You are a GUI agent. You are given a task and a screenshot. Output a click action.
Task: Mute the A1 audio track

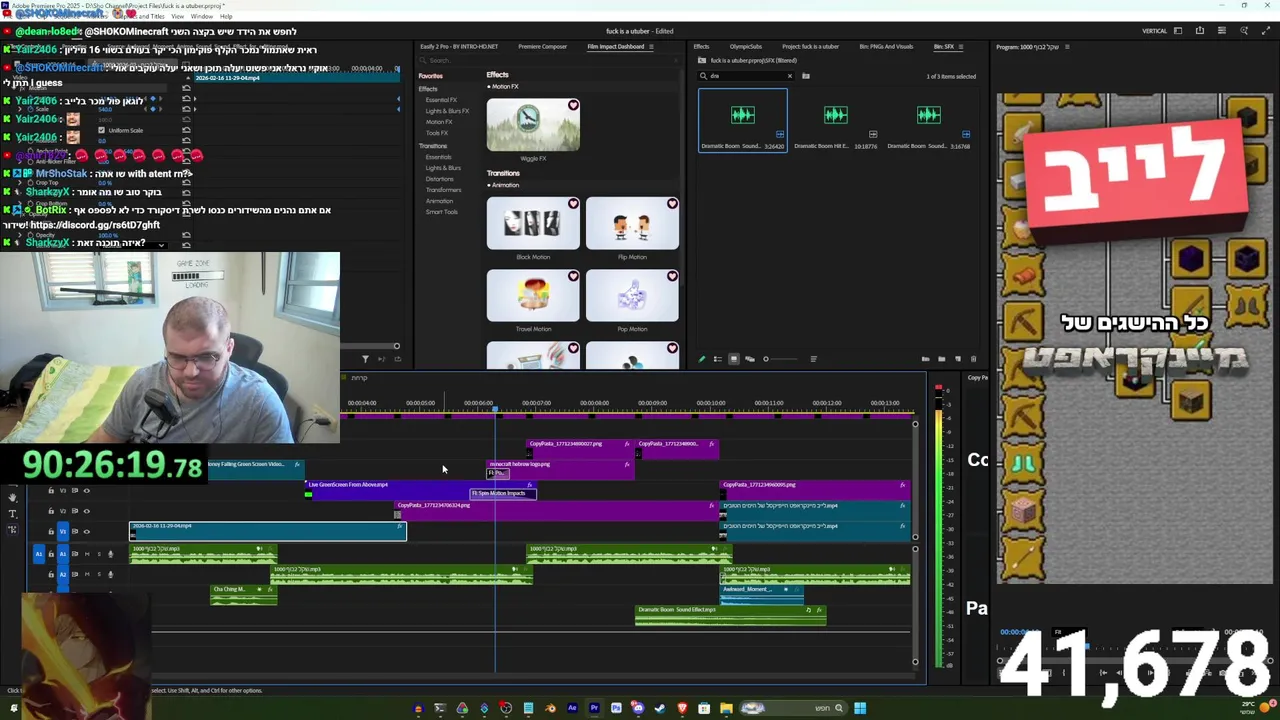pos(87,554)
